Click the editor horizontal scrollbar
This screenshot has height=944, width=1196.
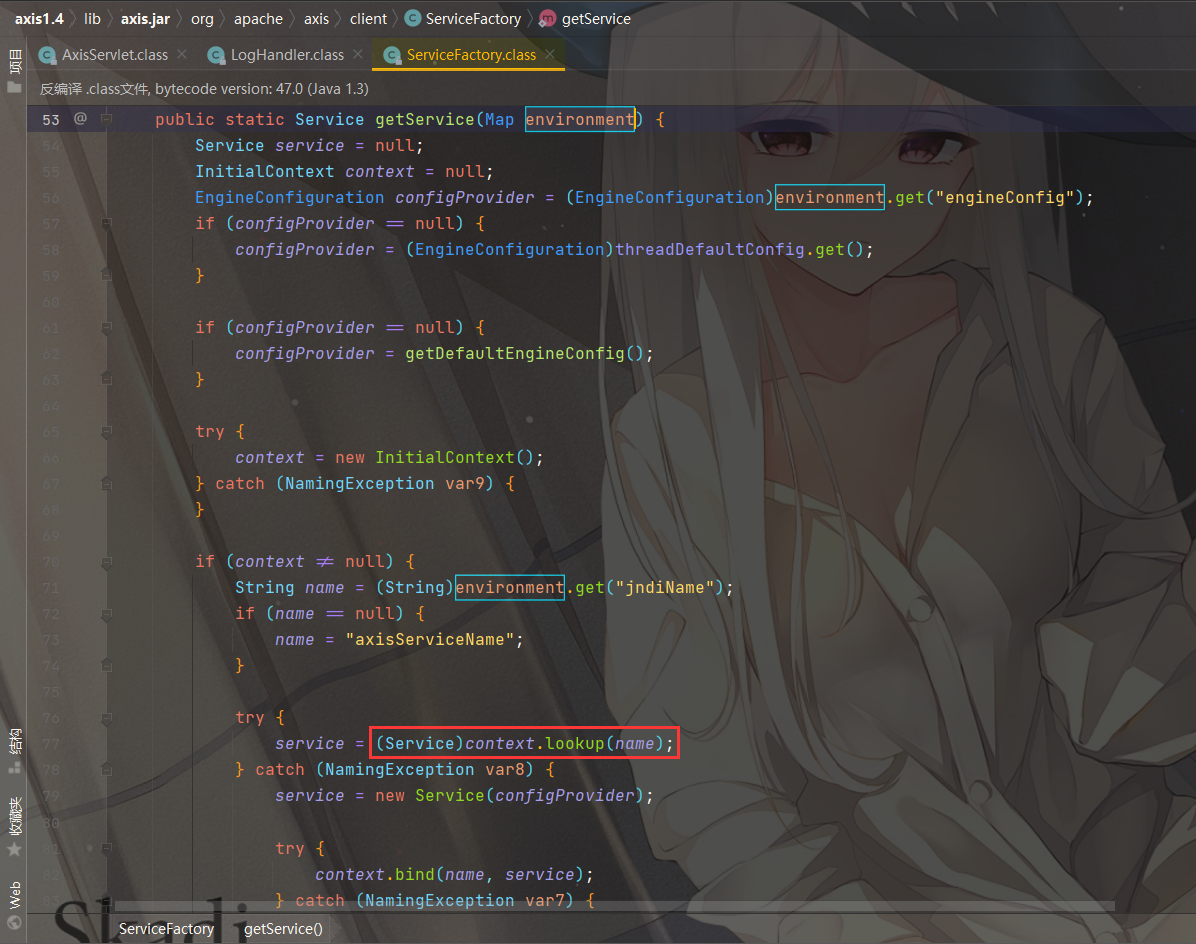click(x=614, y=907)
